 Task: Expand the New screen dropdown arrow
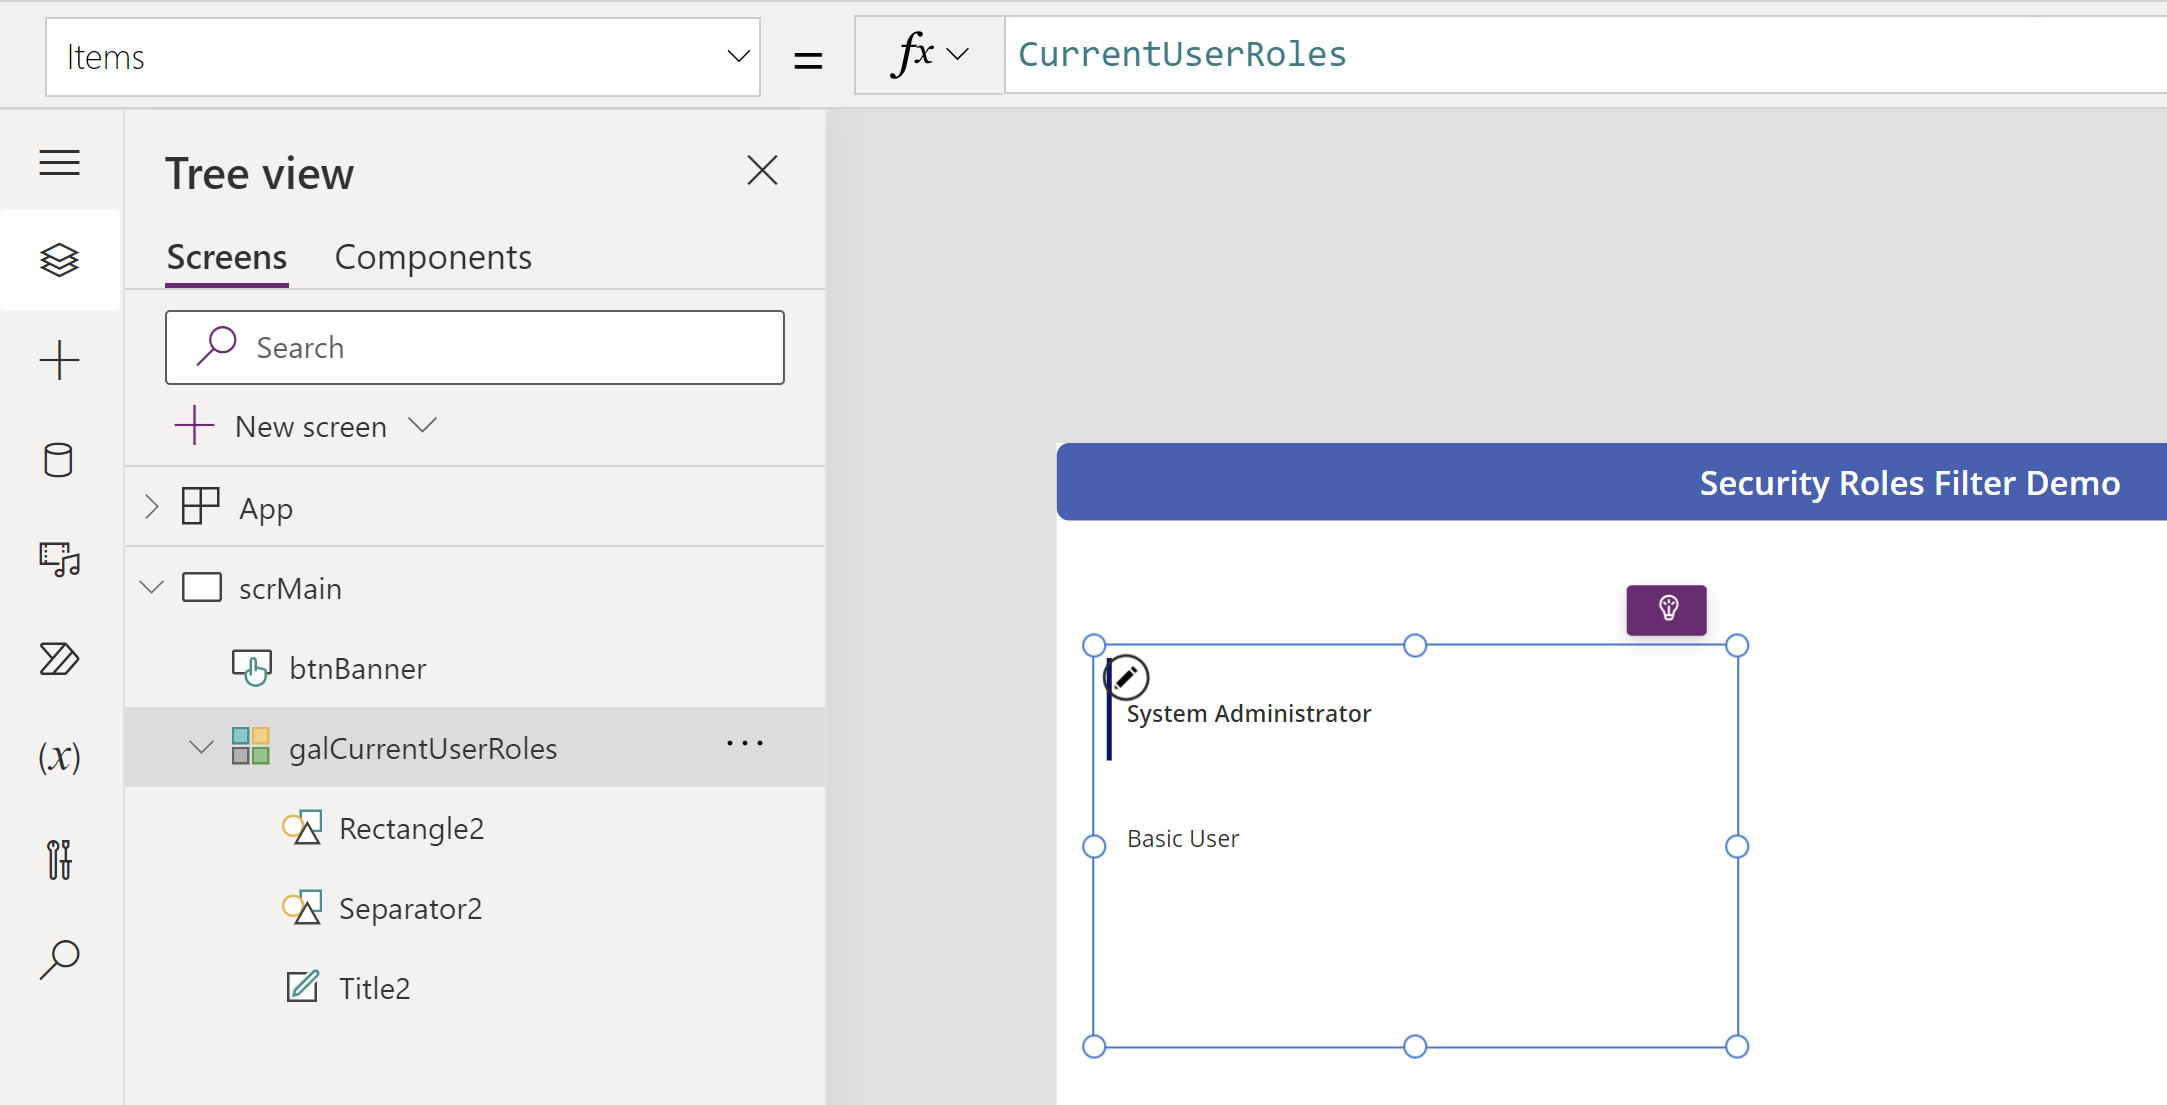pyautogui.click(x=423, y=426)
